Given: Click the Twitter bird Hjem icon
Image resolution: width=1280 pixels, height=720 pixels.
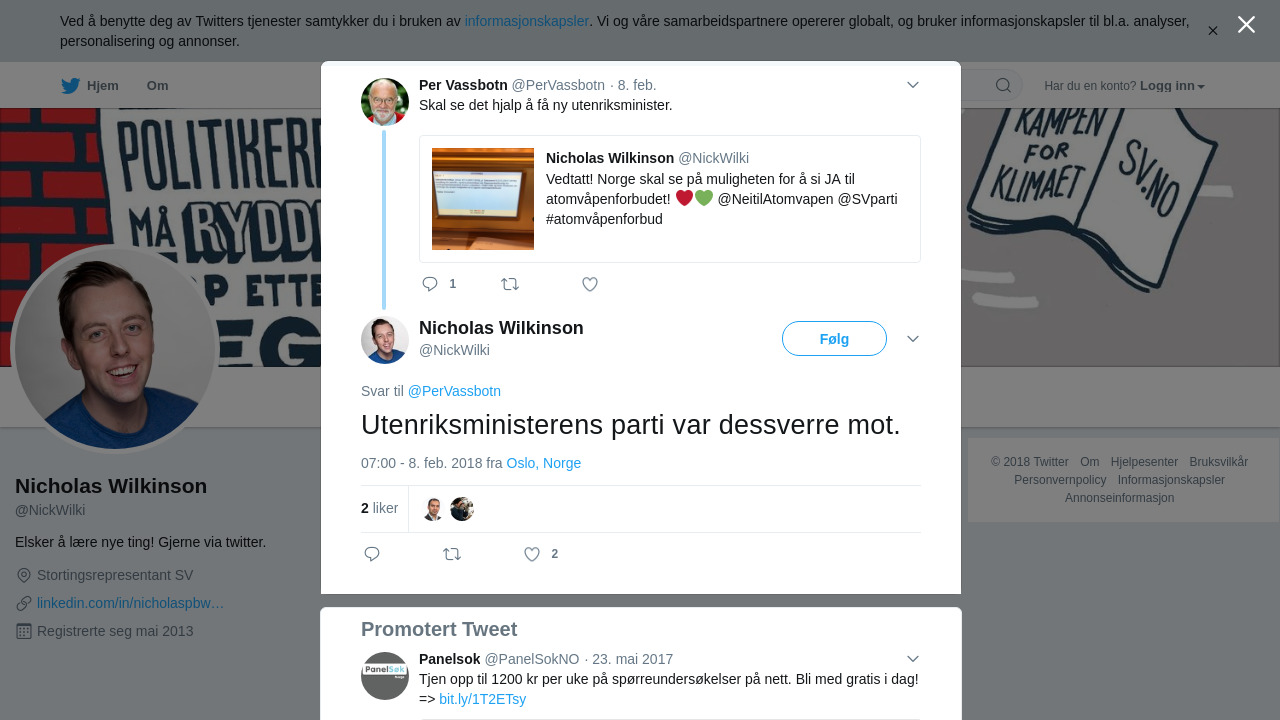Looking at the screenshot, I should 70,86.
